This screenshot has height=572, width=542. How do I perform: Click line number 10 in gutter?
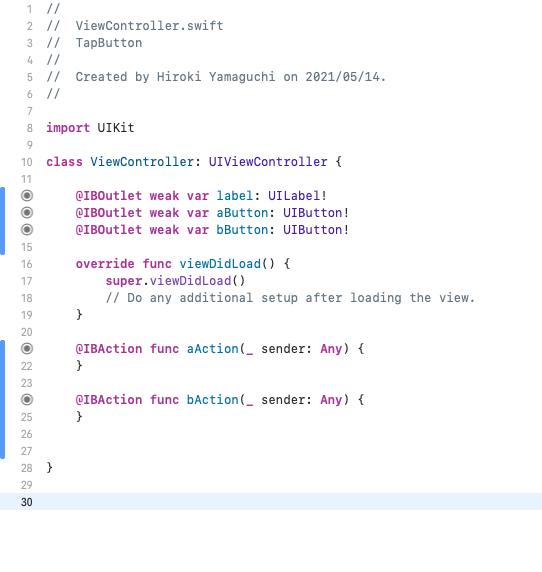tap(27, 162)
